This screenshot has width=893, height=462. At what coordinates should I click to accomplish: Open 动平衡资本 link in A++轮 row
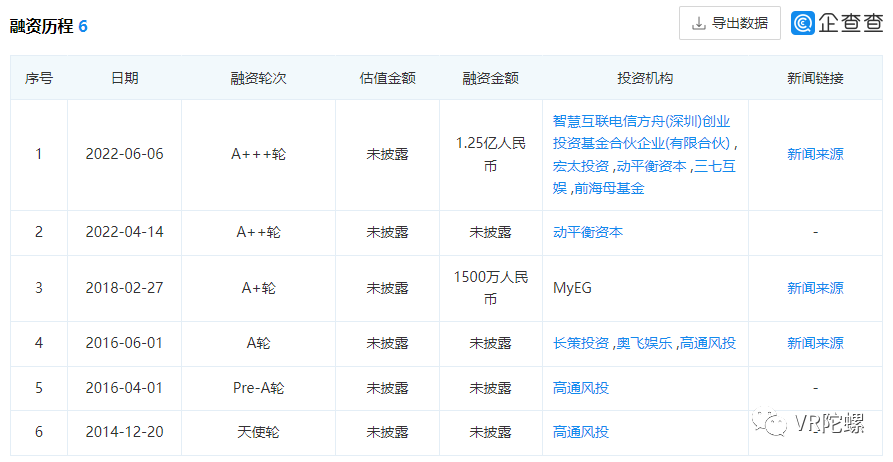[x=588, y=232]
